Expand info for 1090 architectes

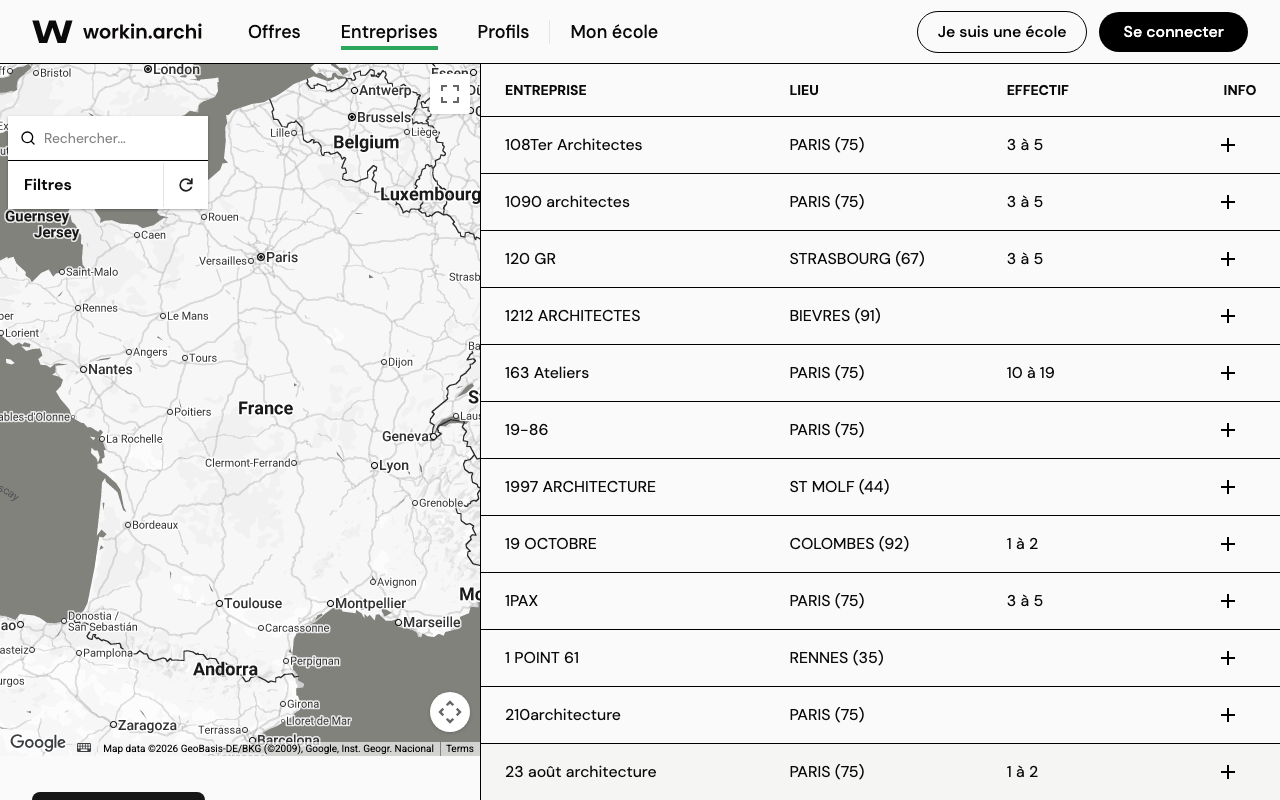click(x=1228, y=202)
